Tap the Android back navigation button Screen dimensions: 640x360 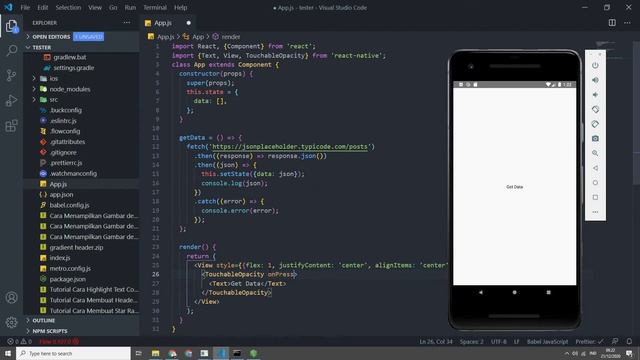[x=480, y=292]
